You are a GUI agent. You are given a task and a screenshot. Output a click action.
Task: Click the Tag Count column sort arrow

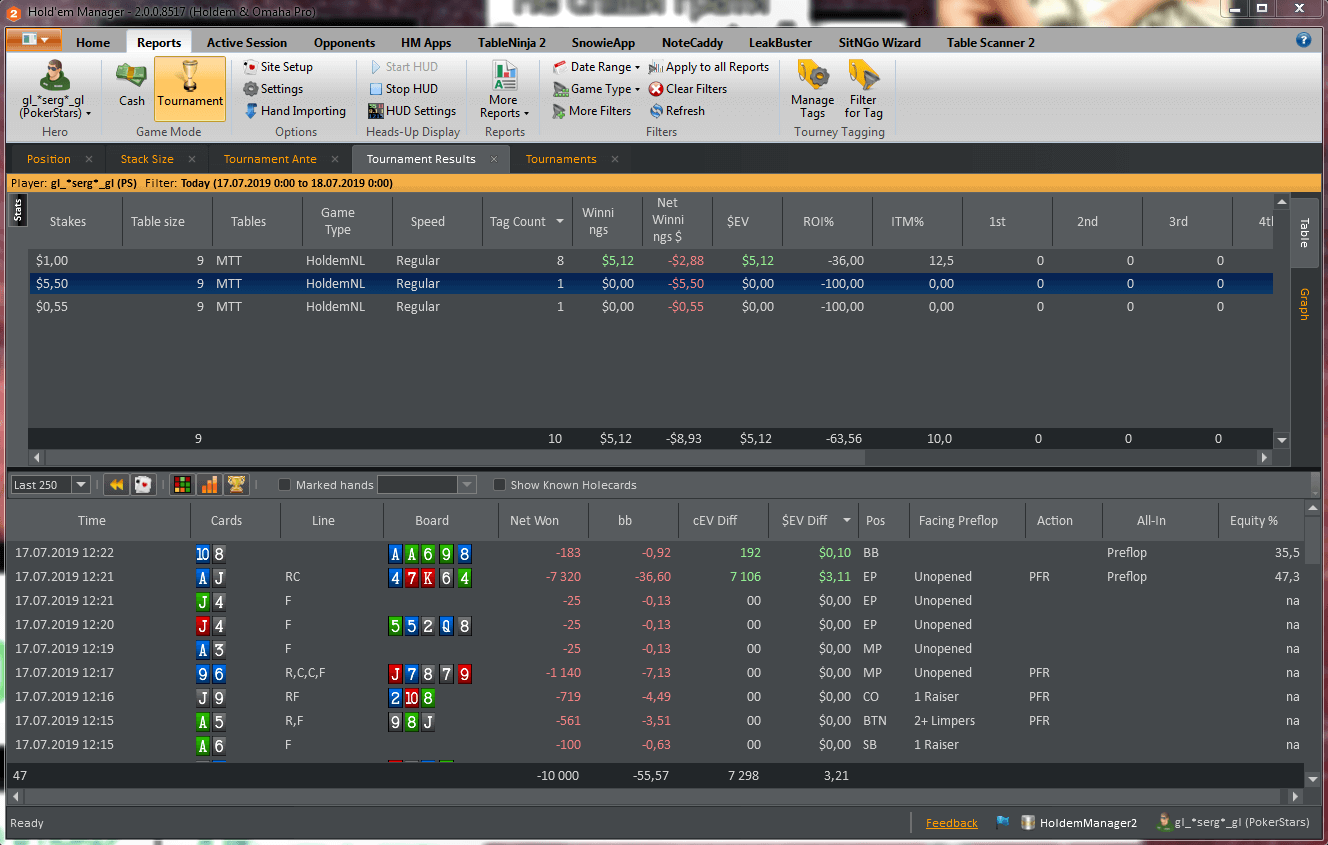tap(560, 222)
